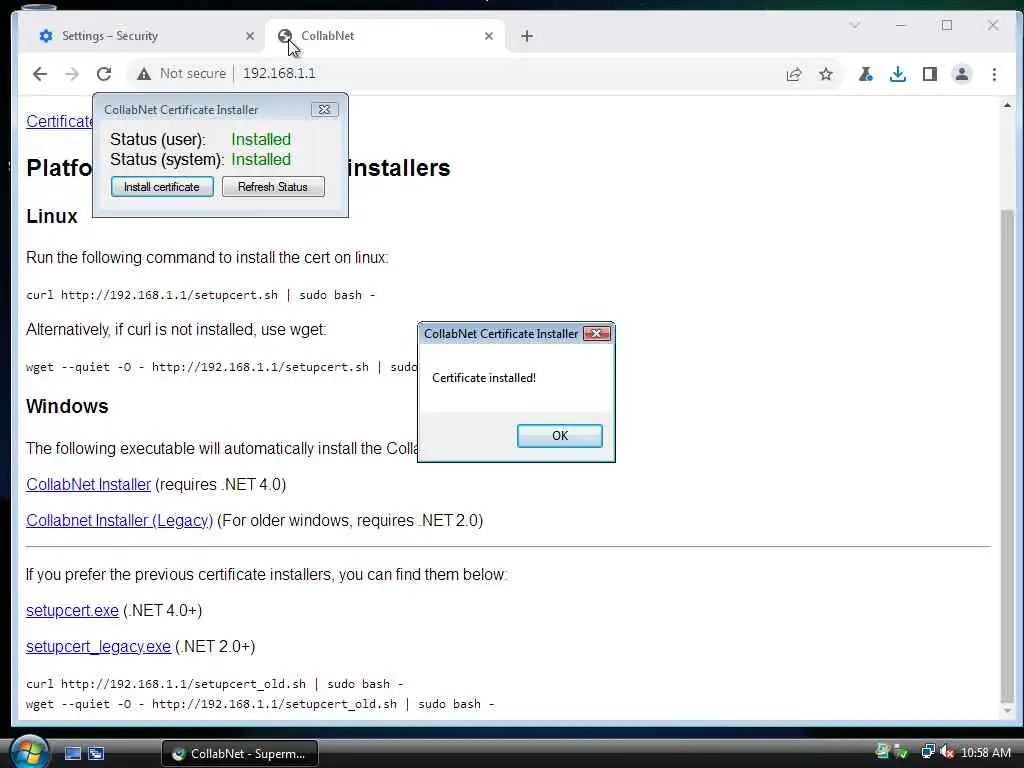The width and height of the screenshot is (1024, 768).
Task: Download the setupcert_legacy.exe link
Action: coord(98,647)
